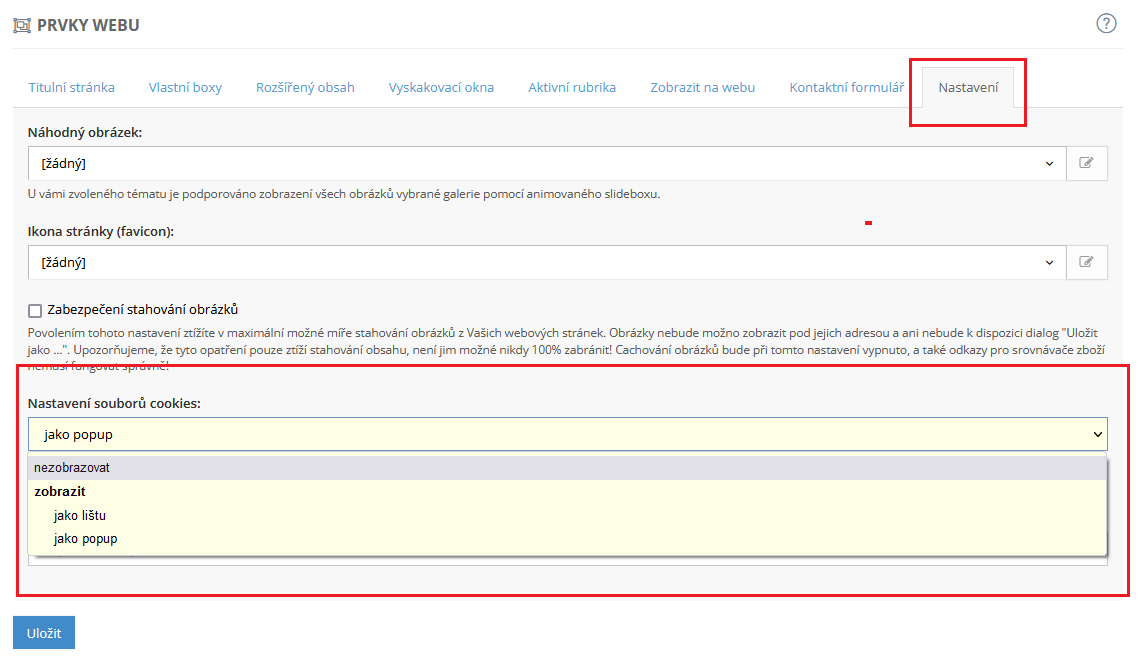Viewport: 1138px width, 668px height.
Task: Open the Vlastní boxy tab
Action: tap(185, 87)
